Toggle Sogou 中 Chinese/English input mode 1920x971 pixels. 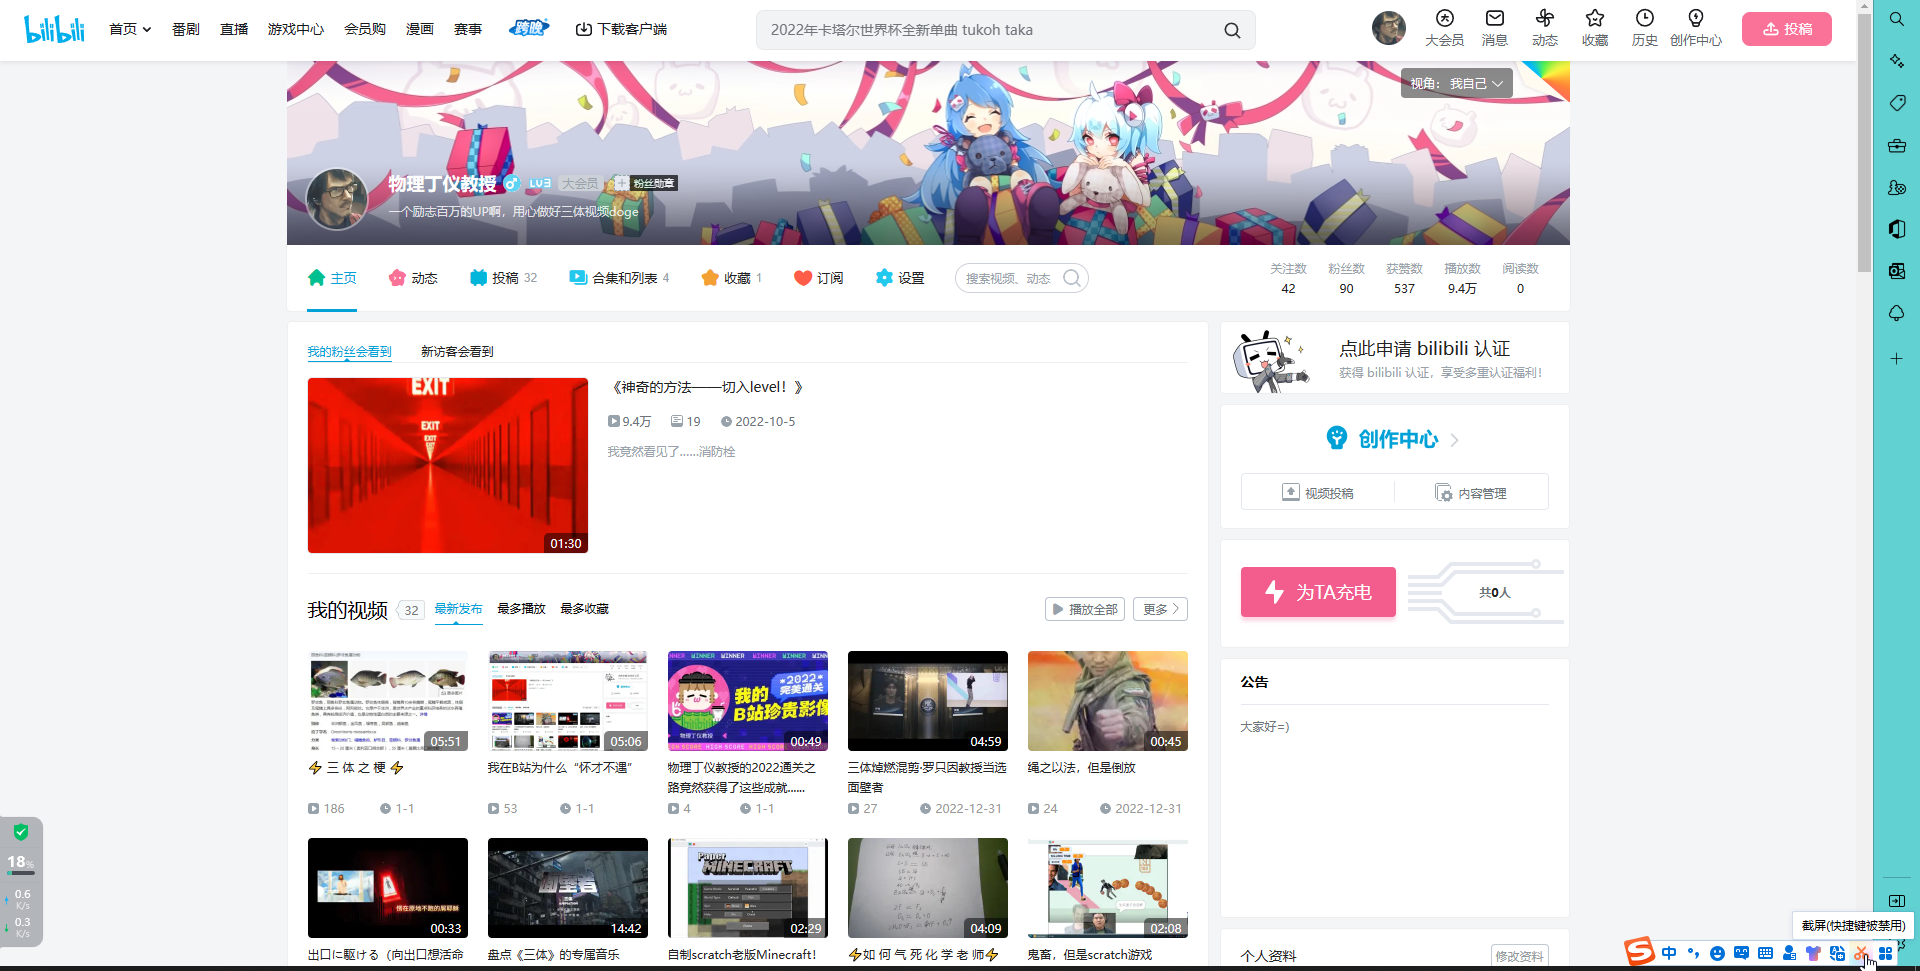pyautogui.click(x=1669, y=953)
